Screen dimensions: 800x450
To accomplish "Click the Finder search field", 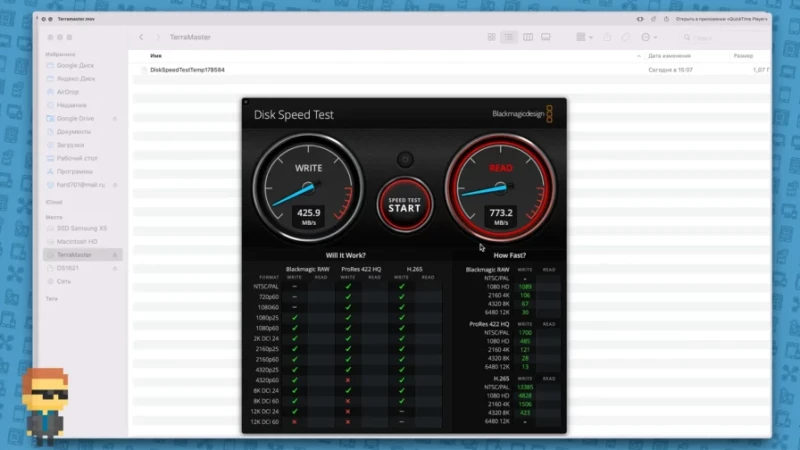I will (726, 38).
